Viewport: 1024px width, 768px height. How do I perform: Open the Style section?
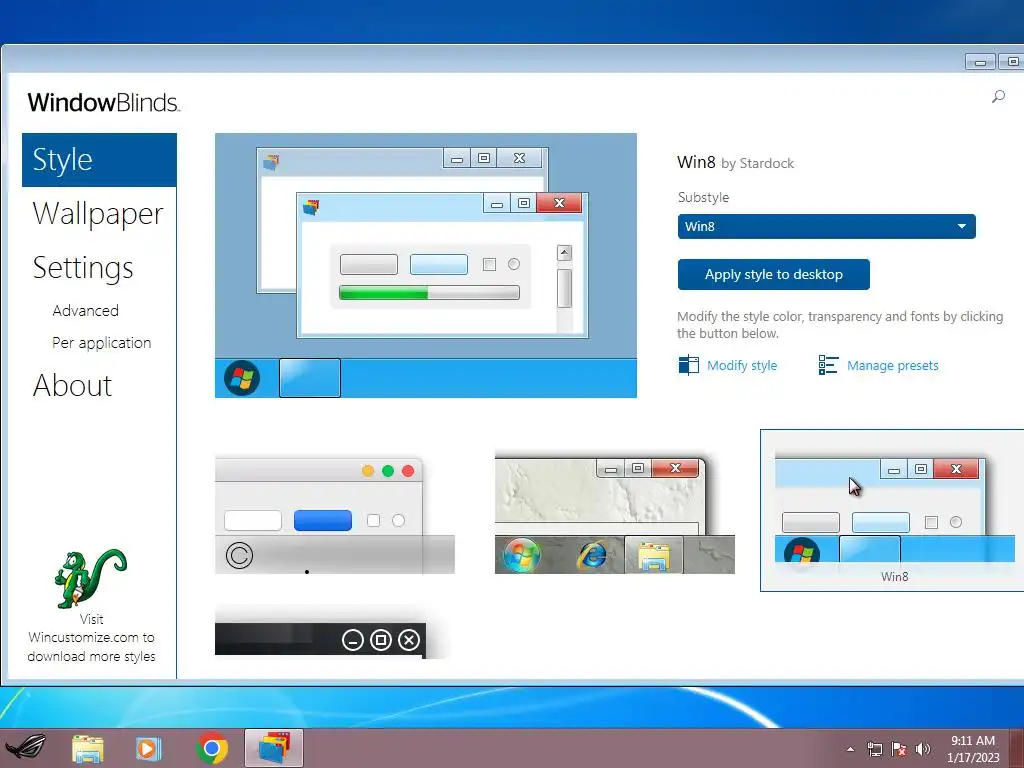point(99,160)
